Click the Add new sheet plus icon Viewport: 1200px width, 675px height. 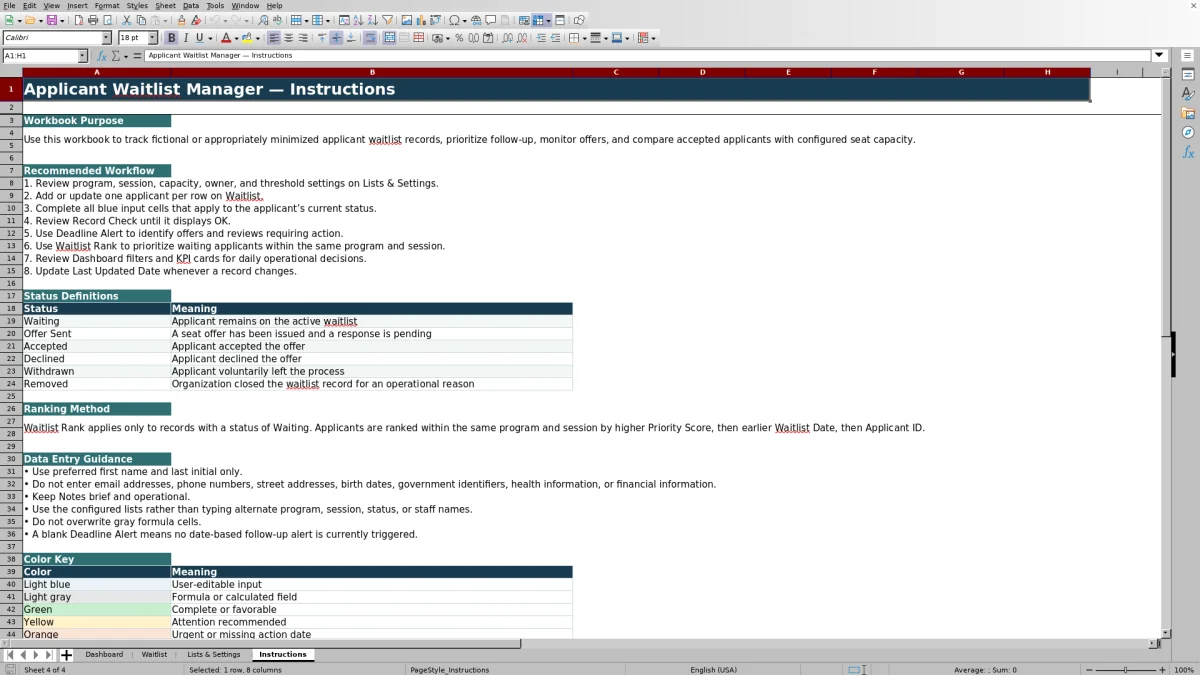click(x=67, y=655)
